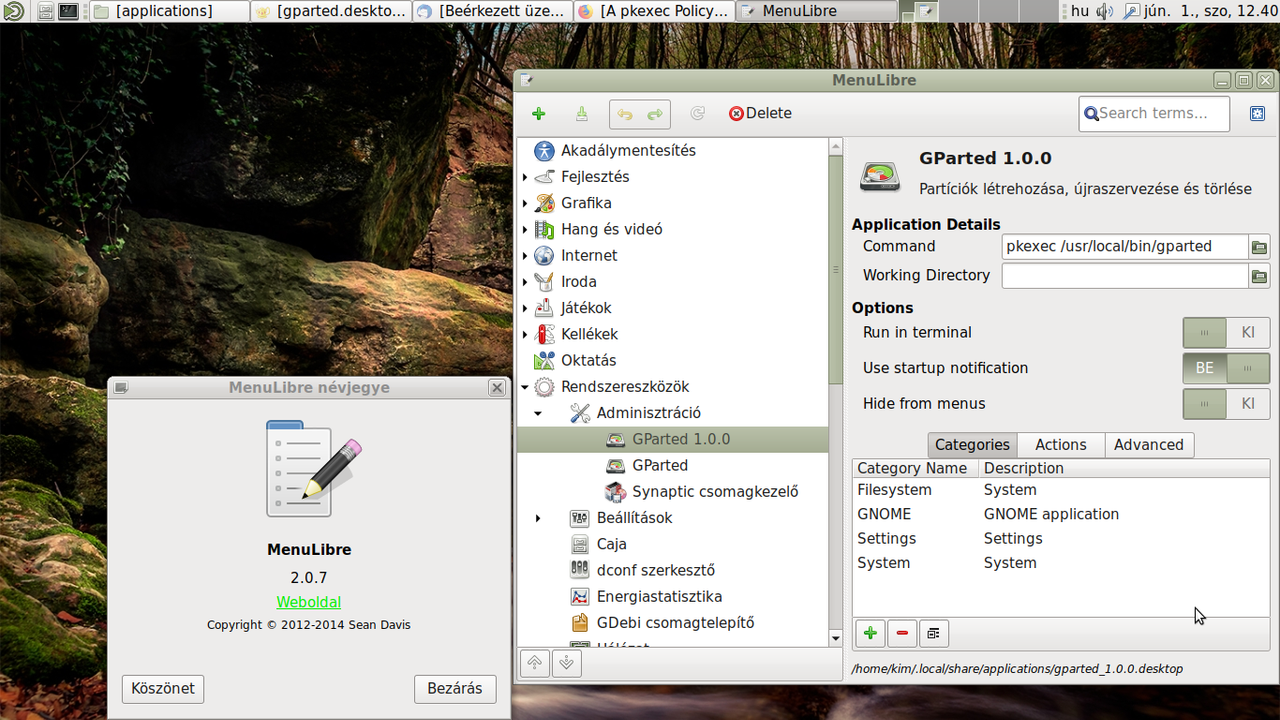This screenshot has width=1280, height=720.
Task: Toggle Hide from menus switch
Action: coord(1226,404)
